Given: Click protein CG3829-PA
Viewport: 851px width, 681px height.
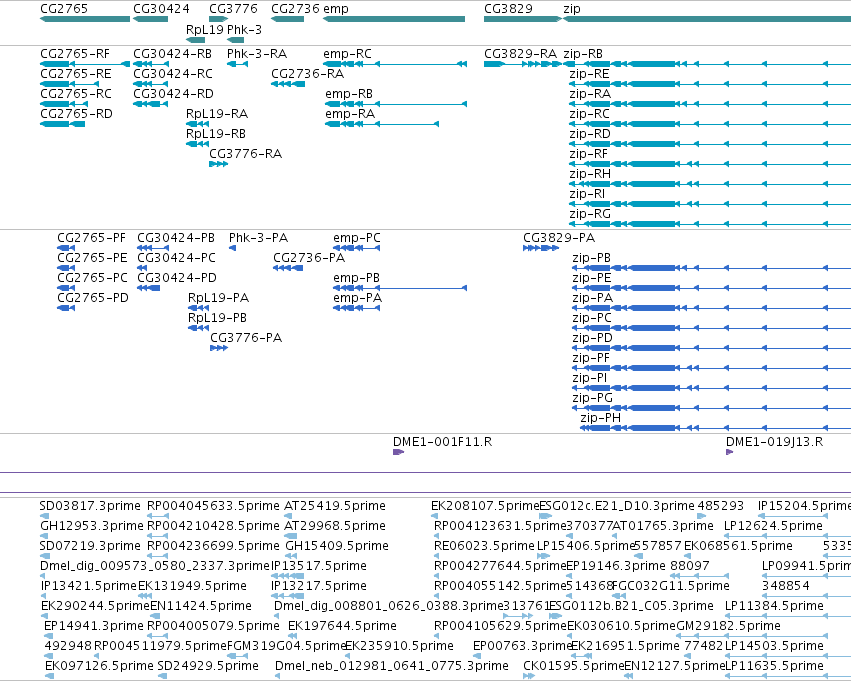Looking at the screenshot, I should coord(559,238).
